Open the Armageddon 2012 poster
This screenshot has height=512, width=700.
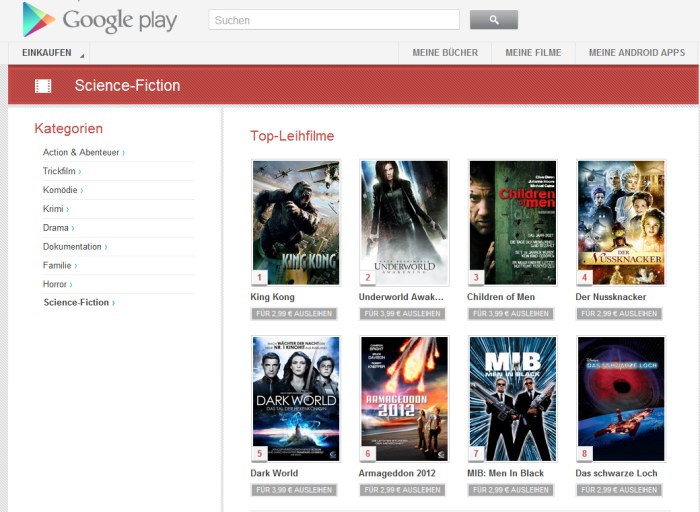tap(404, 399)
